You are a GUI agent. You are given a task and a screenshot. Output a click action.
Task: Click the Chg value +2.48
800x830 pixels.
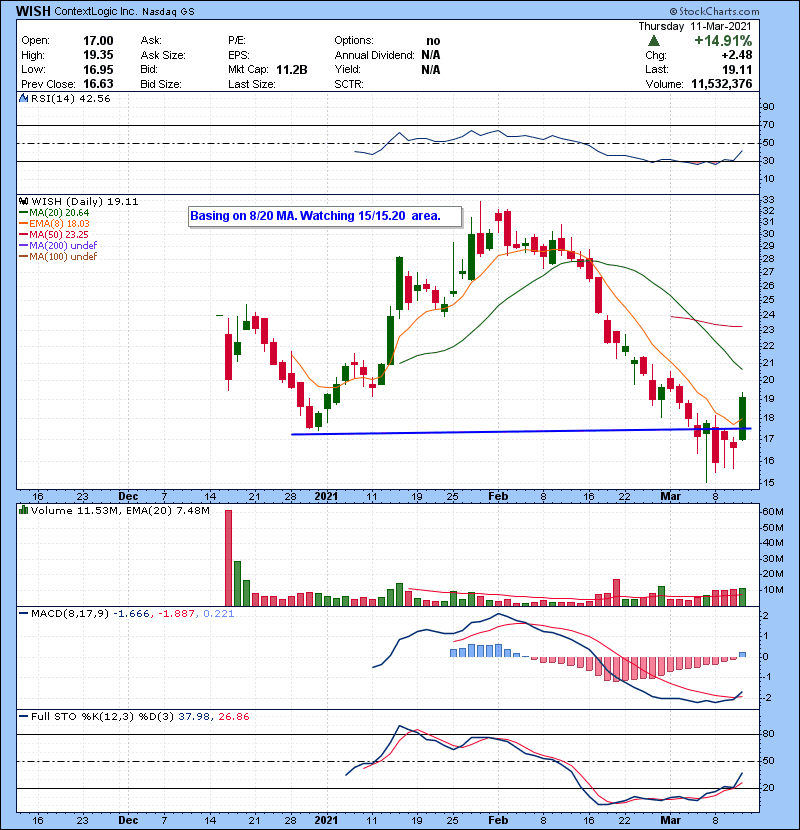736,55
